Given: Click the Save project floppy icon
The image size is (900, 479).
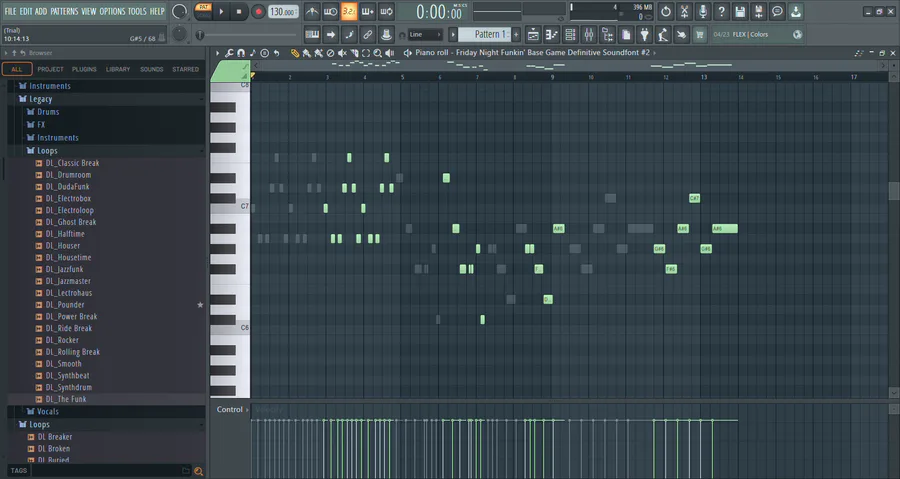Looking at the screenshot, I should pos(740,11).
